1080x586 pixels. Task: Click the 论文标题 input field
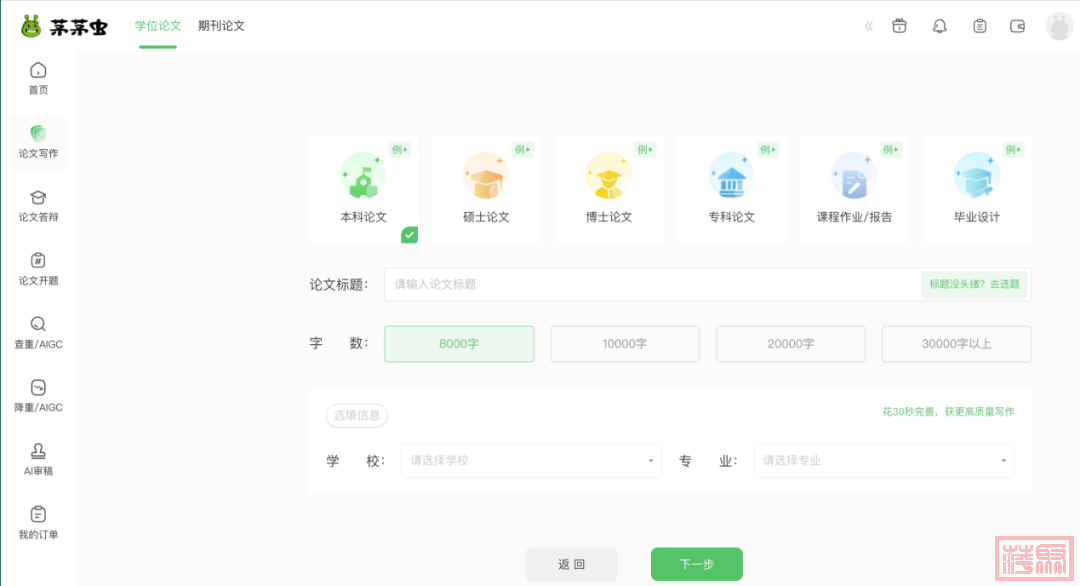[650, 284]
